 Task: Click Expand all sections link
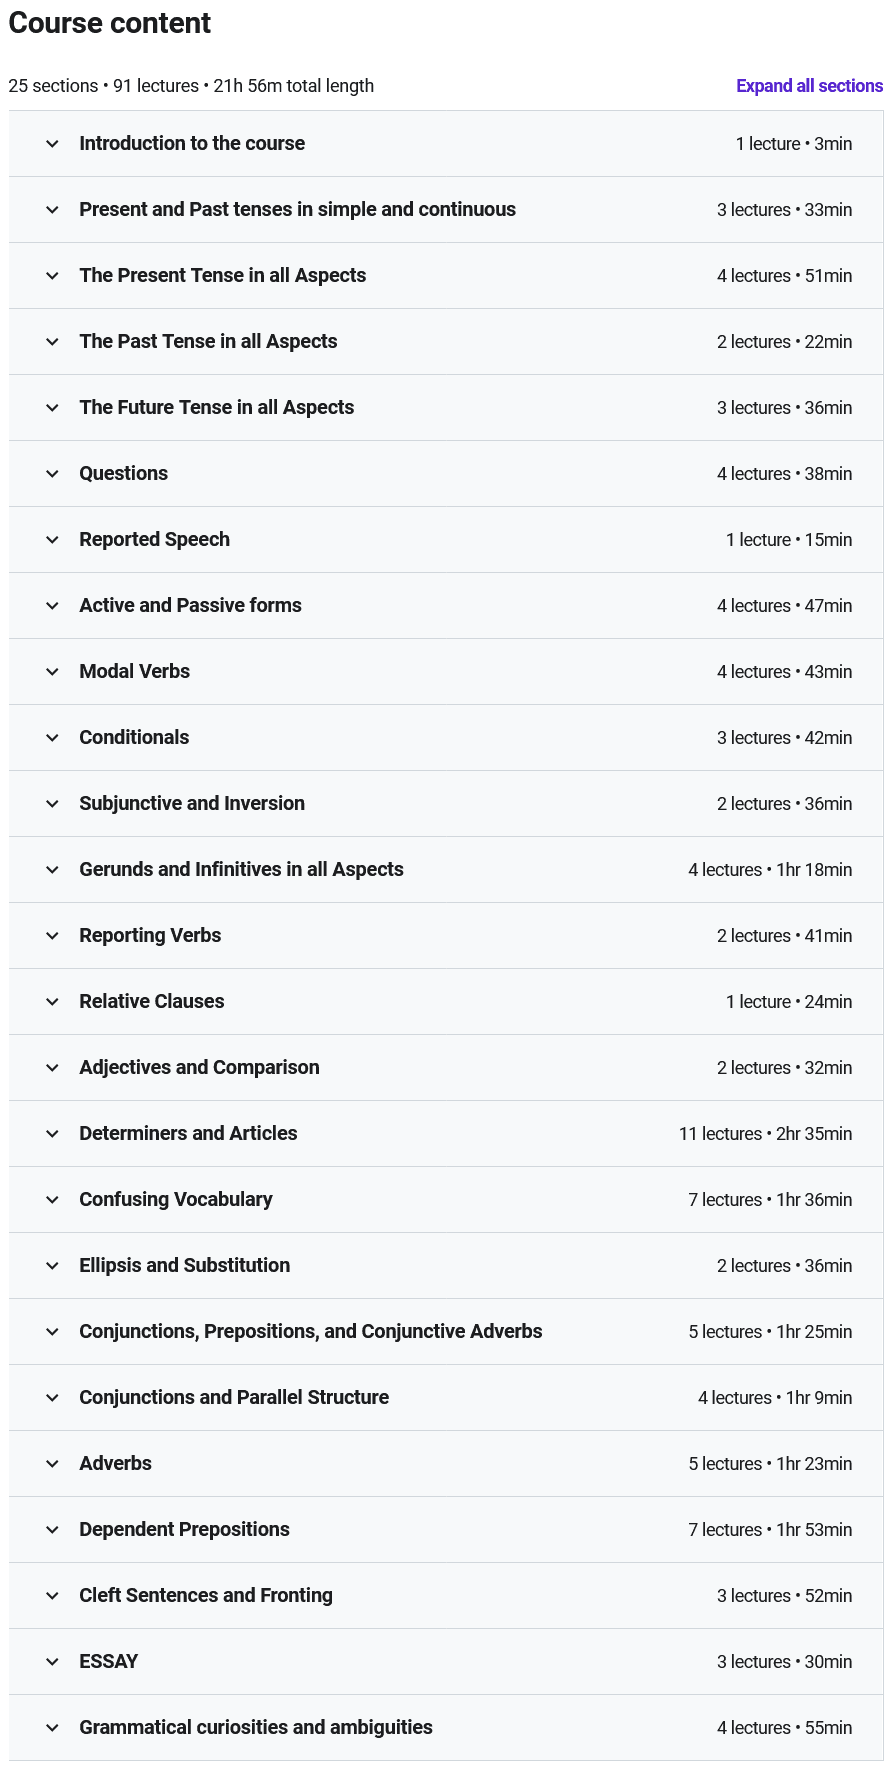click(809, 86)
